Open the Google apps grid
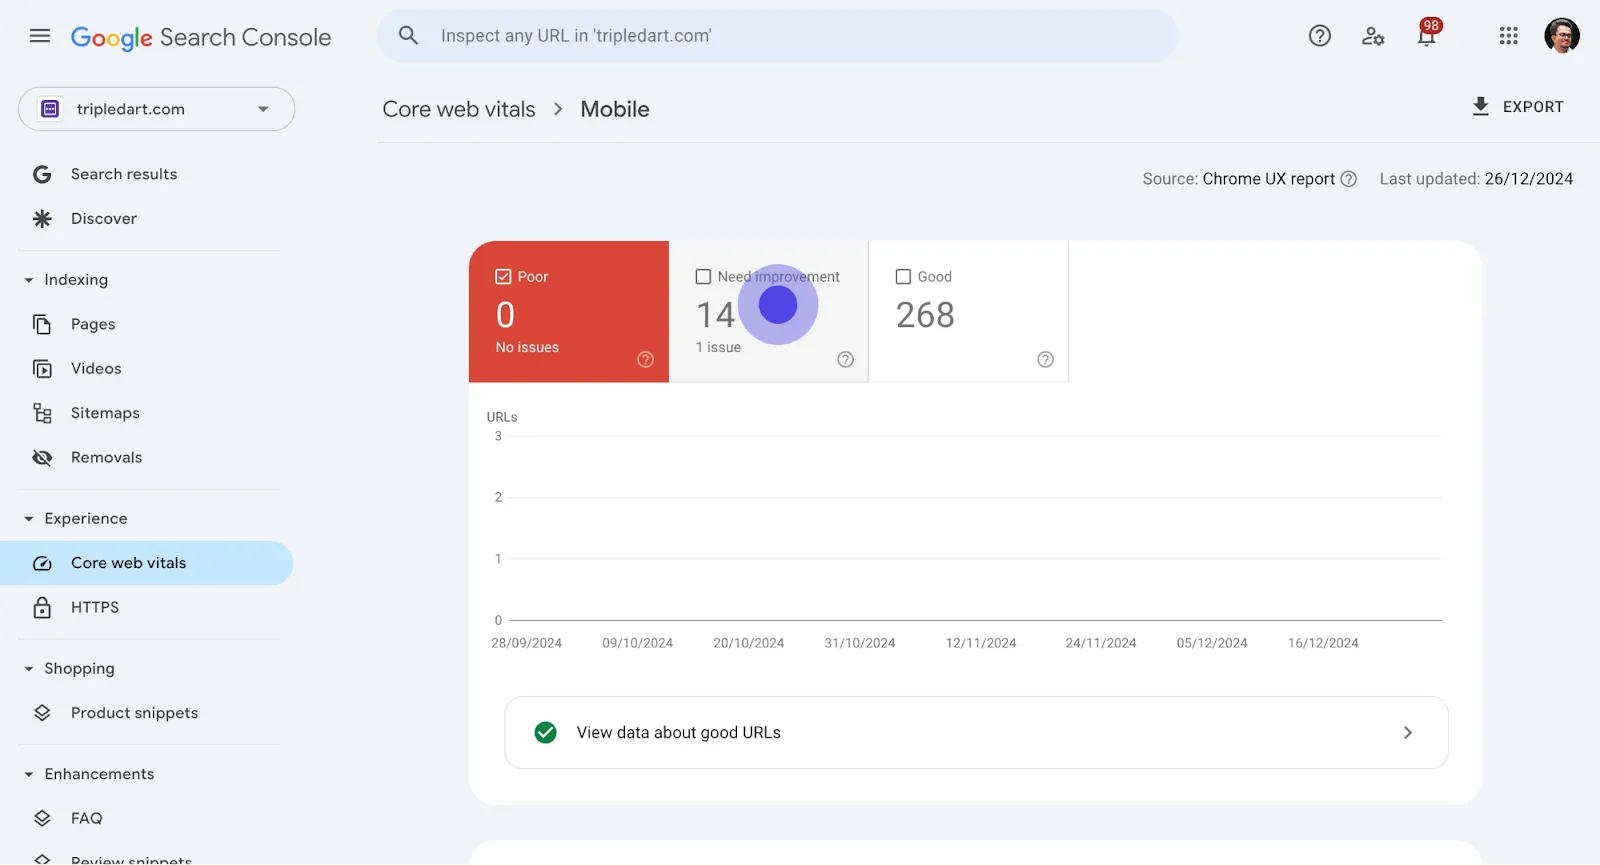 click(1509, 36)
